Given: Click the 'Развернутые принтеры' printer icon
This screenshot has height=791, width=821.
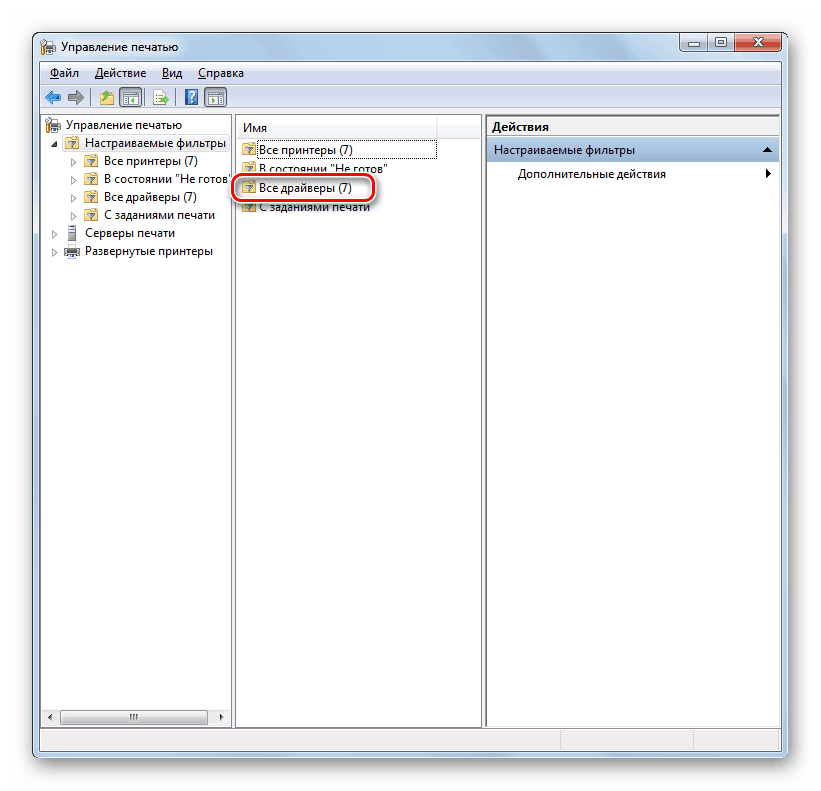Looking at the screenshot, I should point(72,251).
